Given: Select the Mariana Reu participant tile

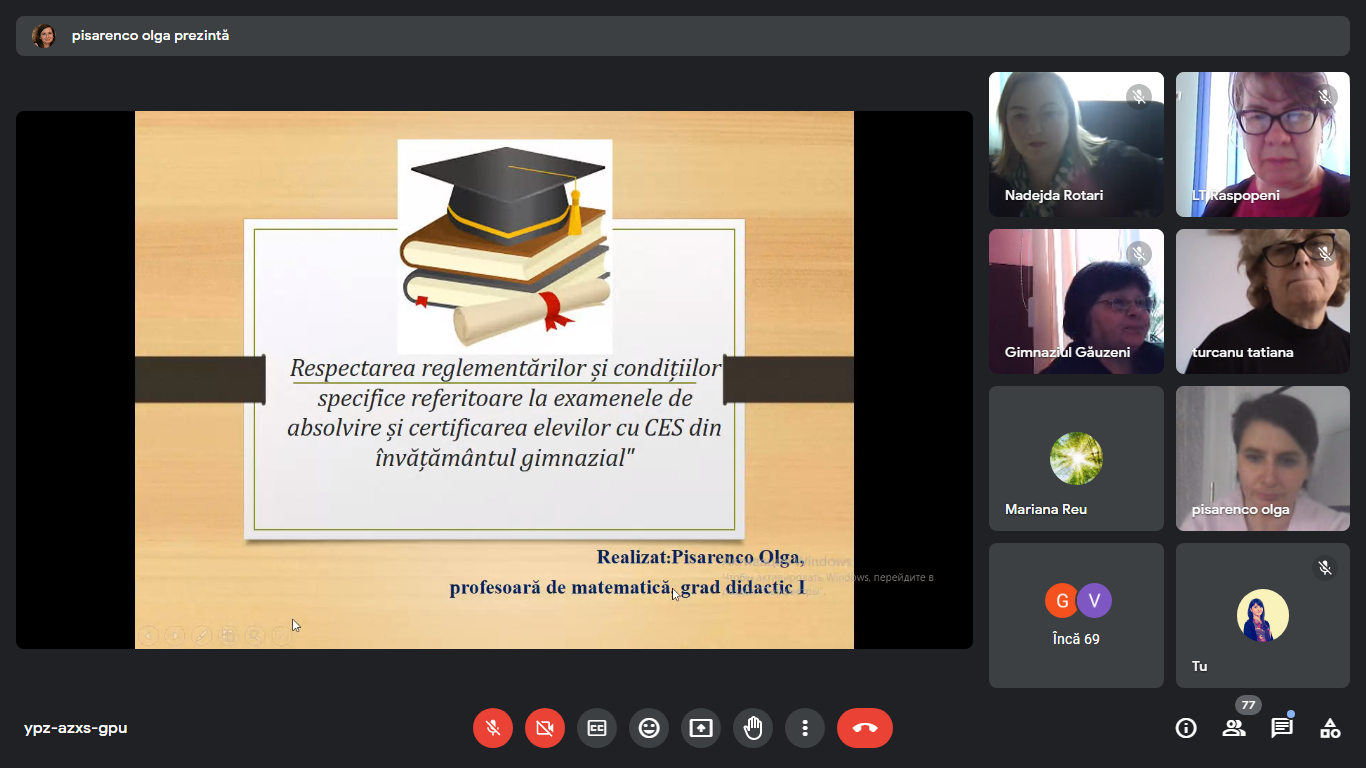Looking at the screenshot, I should coord(1076,458).
